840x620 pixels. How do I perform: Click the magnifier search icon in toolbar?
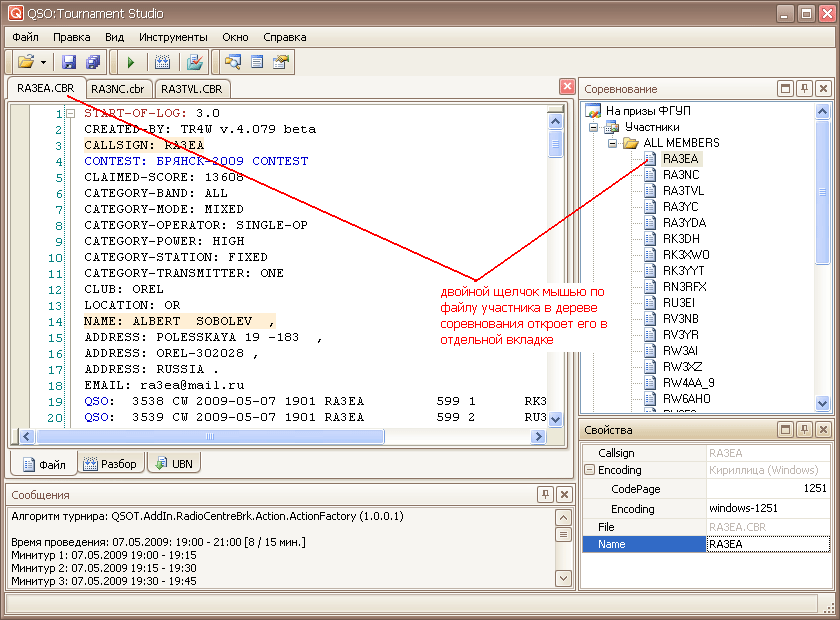(x=233, y=62)
